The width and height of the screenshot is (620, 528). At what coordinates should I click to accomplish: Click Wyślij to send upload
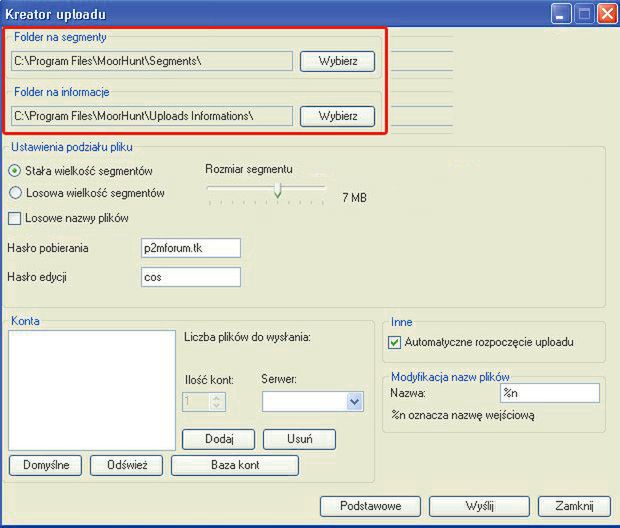479,506
